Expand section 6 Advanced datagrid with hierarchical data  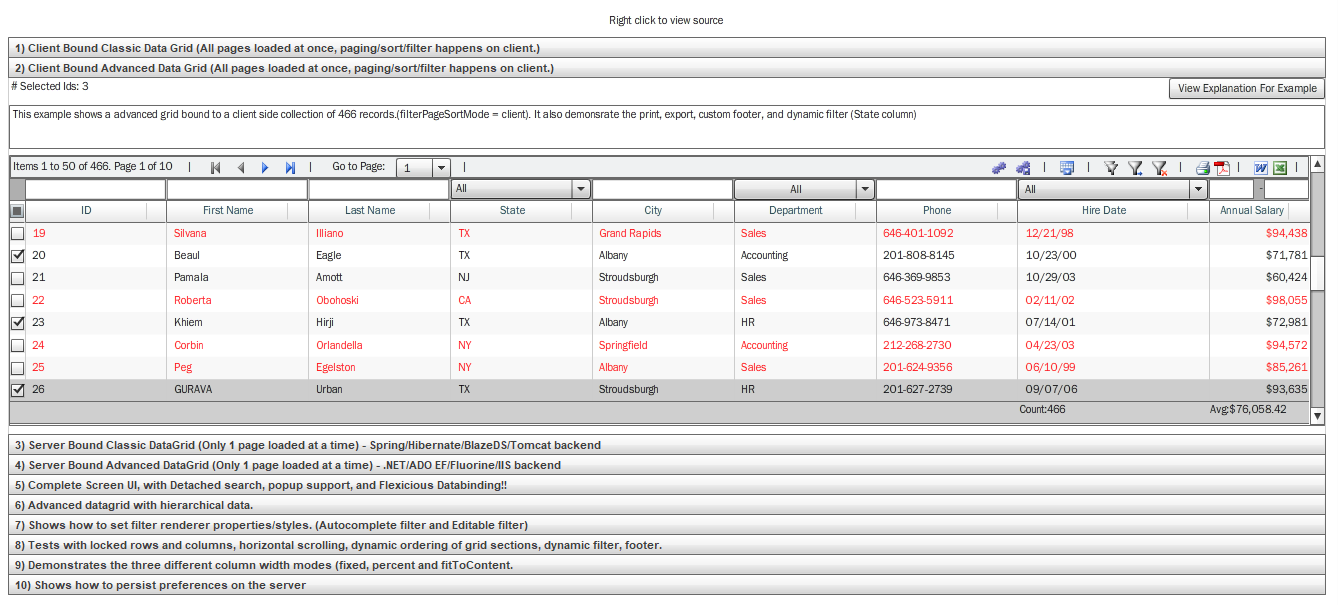click(667, 505)
